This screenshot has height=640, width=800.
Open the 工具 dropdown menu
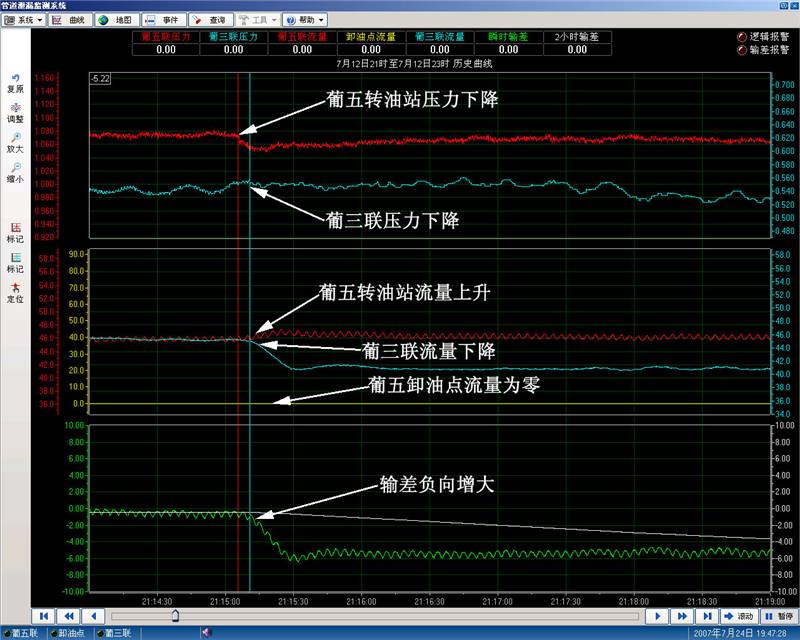[258, 19]
